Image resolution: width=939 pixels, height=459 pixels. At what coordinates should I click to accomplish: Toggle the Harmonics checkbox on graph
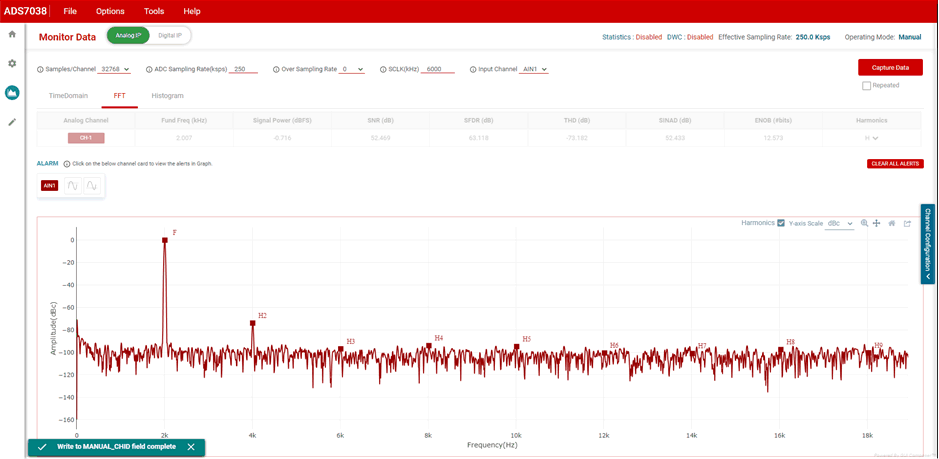781,223
